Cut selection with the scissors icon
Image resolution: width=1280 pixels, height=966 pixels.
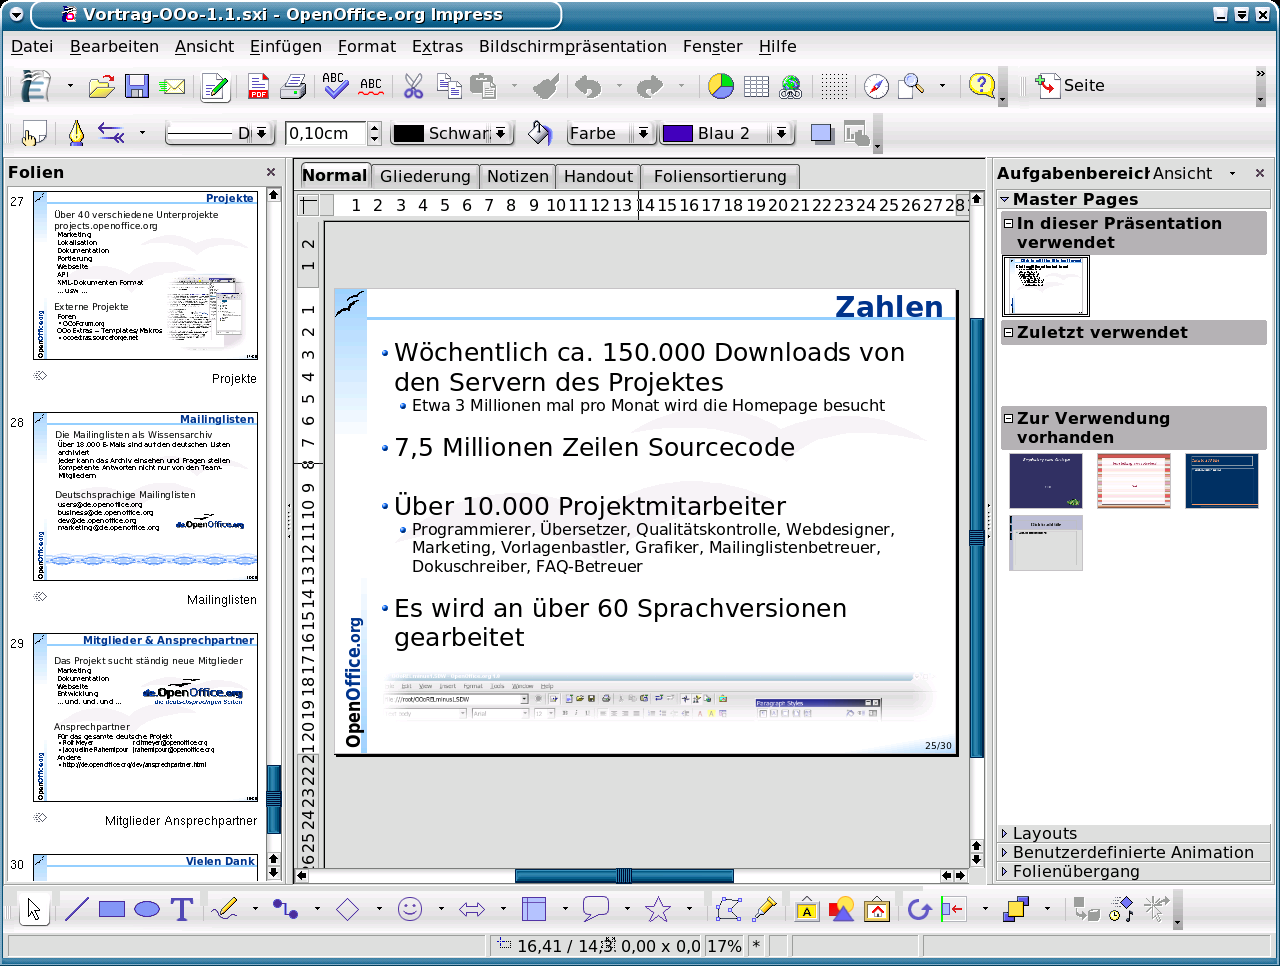[x=413, y=87]
